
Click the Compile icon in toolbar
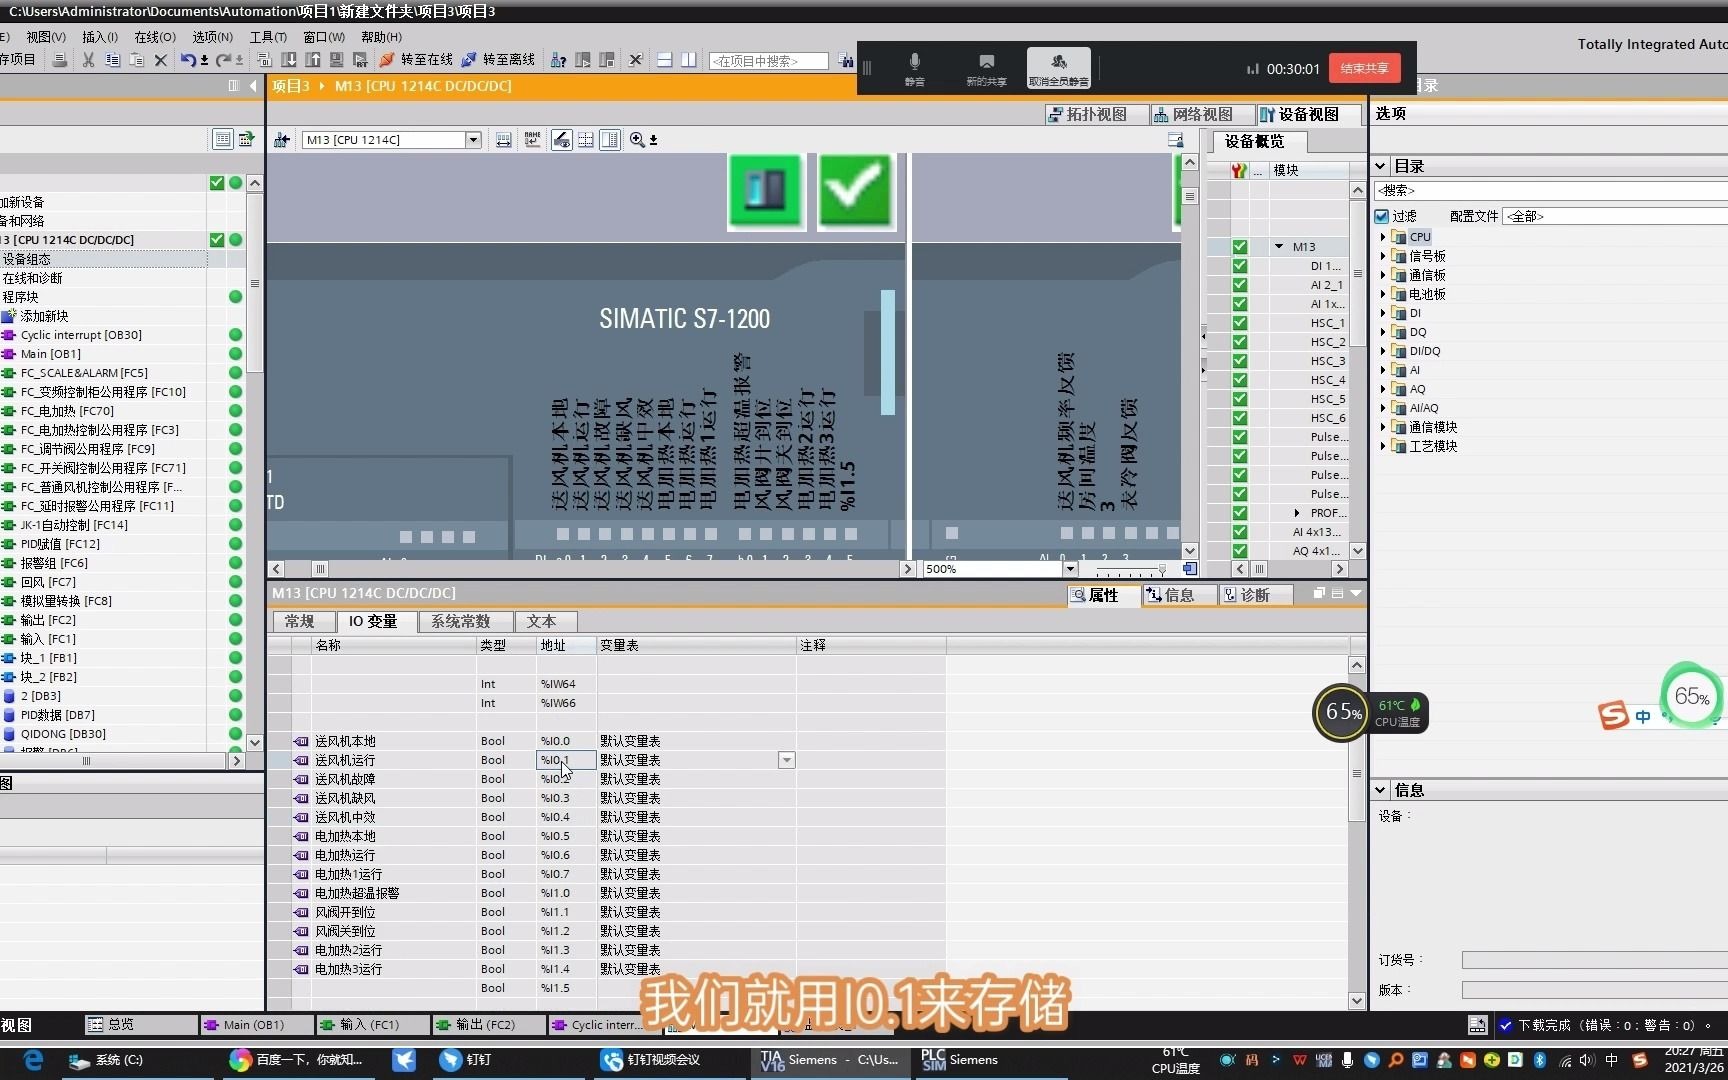point(265,60)
